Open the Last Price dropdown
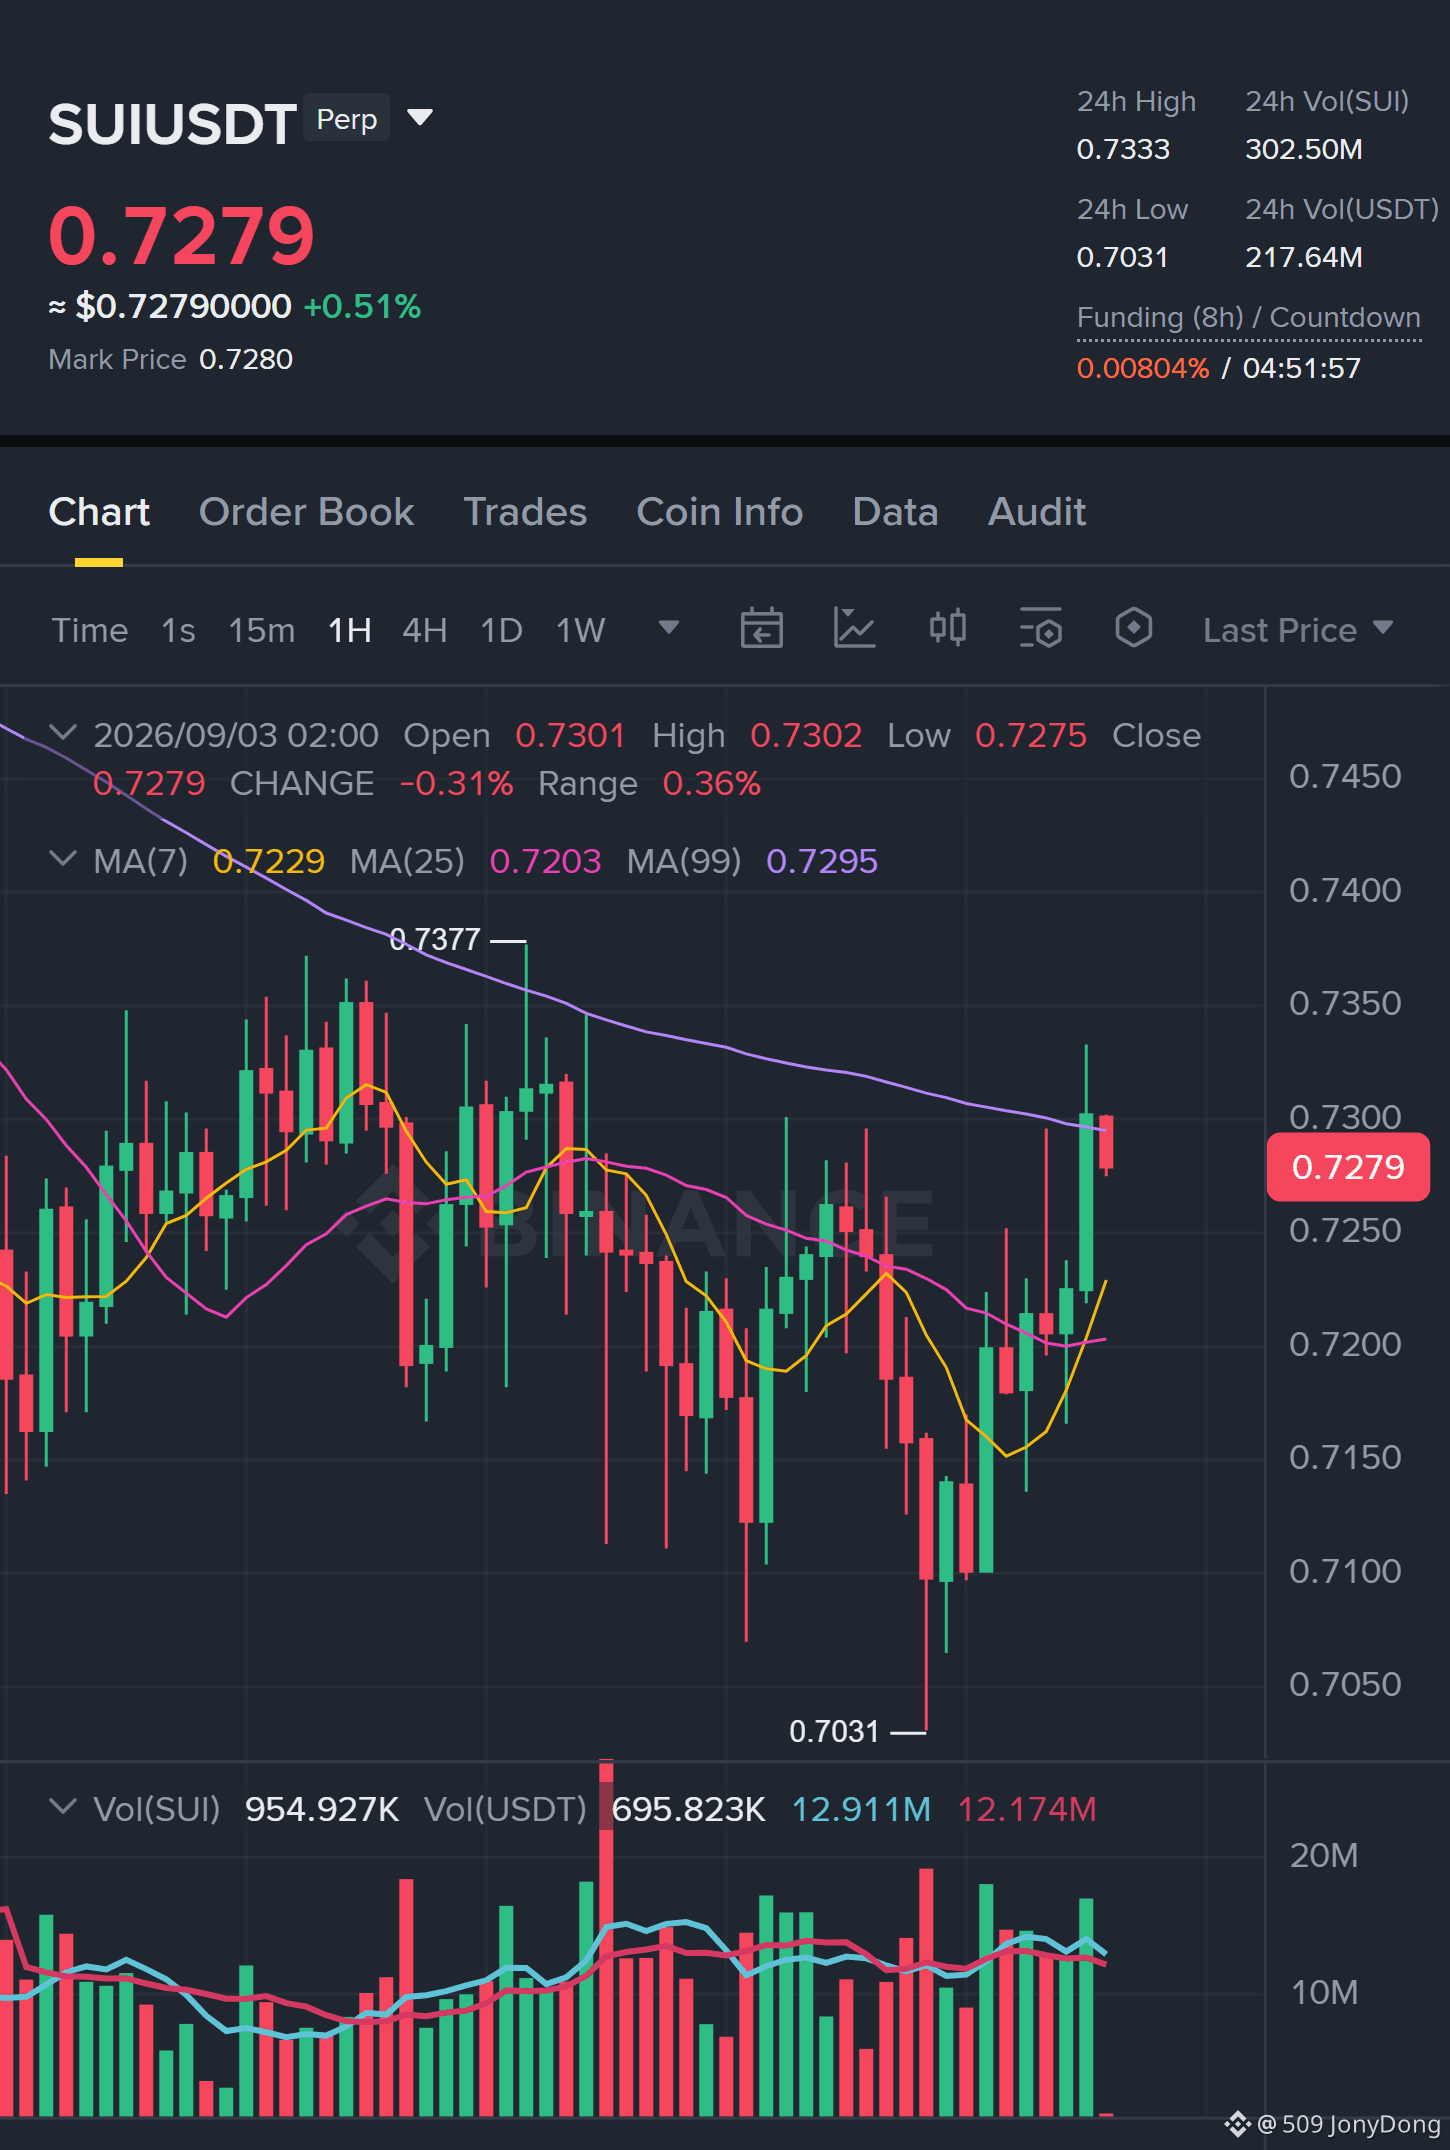This screenshot has width=1450, height=2150. pyautogui.click(x=1298, y=630)
